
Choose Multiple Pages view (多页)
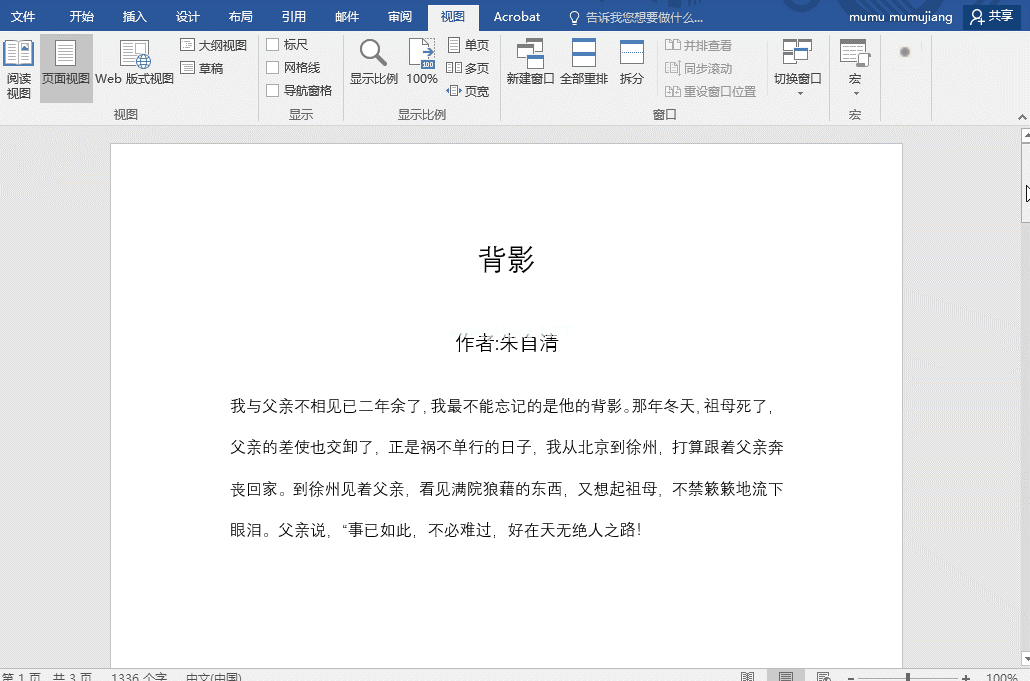(468, 68)
